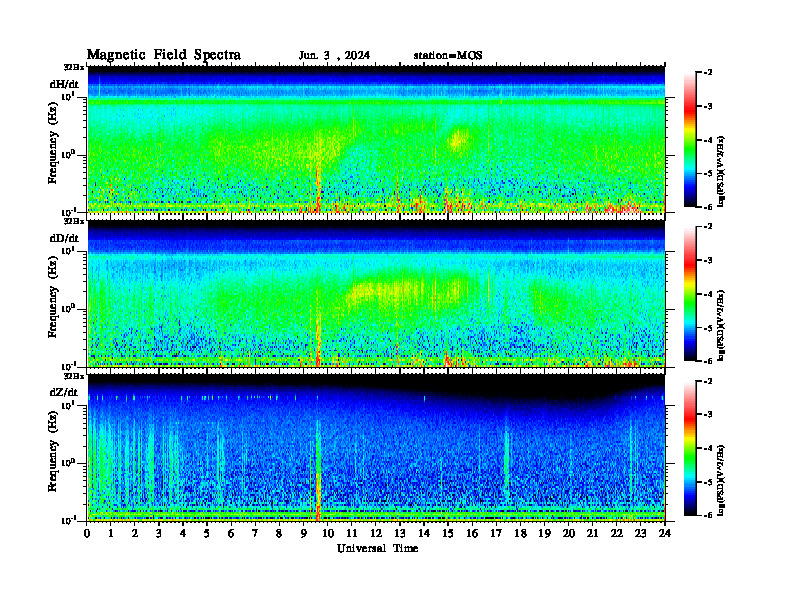Click the date "Jun. 3 , 2024"
The image size is (792, 612).
click(x=334, y=56)
